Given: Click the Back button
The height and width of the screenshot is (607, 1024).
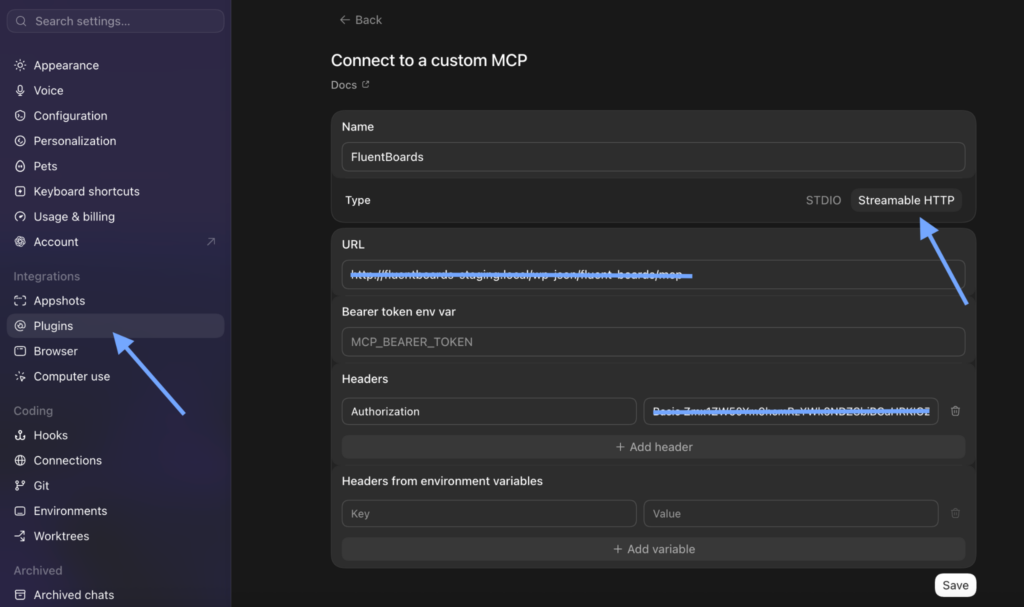Looking at the screenshot, I should pos(360,20).
